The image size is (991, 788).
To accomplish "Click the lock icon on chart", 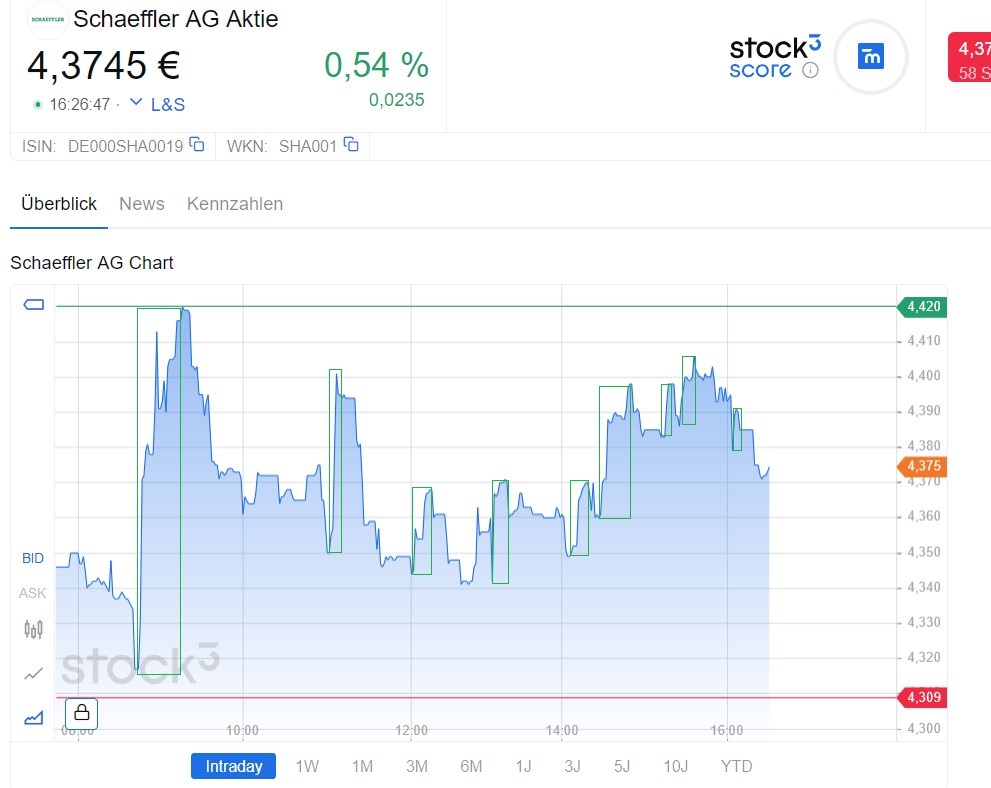I will [81, 713].
